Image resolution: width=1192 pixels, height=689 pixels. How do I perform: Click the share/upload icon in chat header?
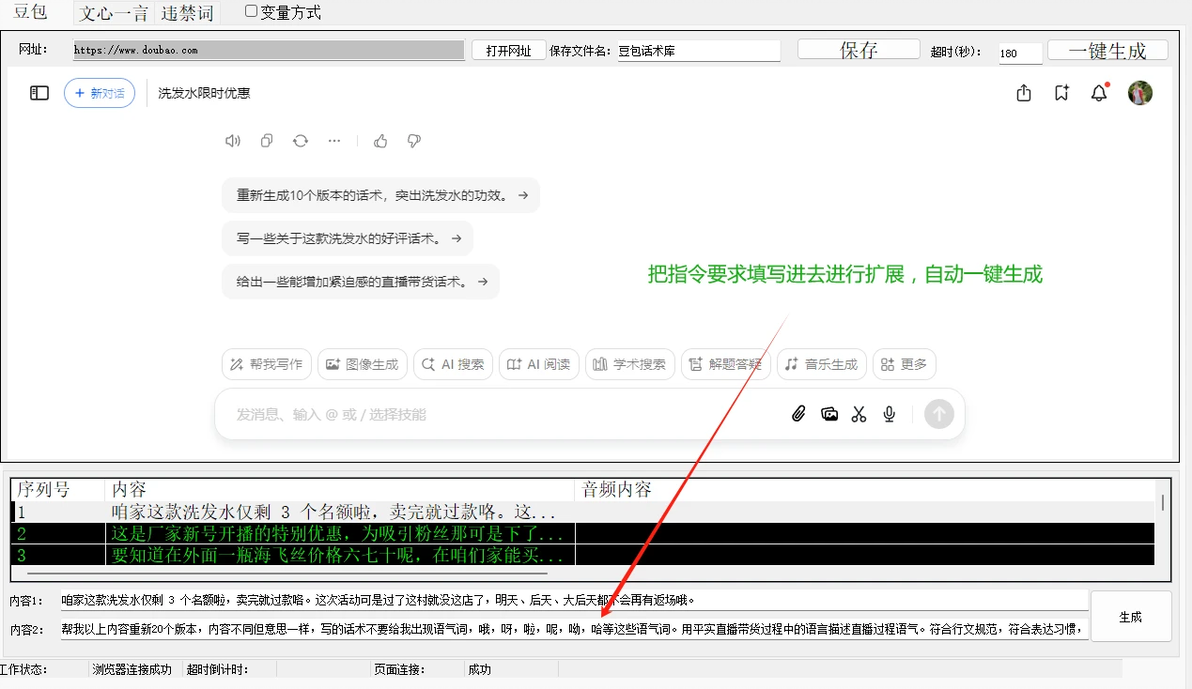(x=1024, y=93)
